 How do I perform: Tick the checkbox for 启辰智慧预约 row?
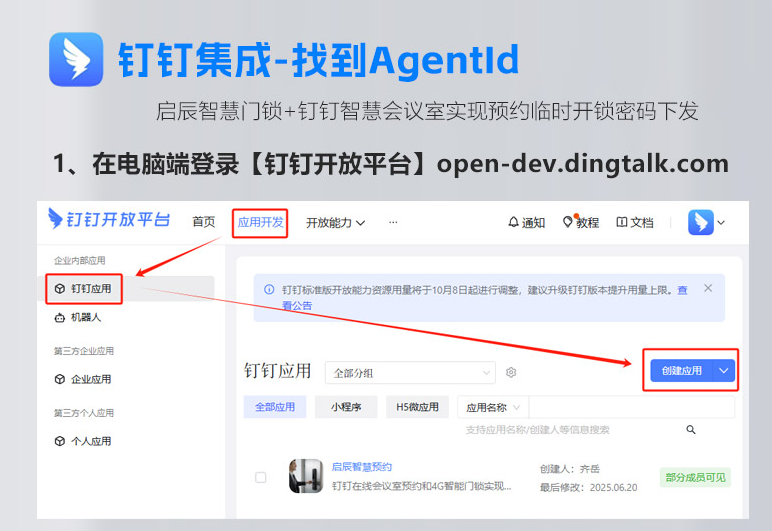[x=260, y=477]
